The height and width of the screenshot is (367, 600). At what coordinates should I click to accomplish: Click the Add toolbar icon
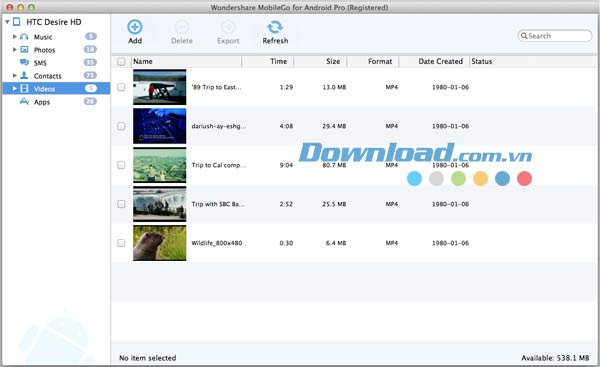(135, 27)
